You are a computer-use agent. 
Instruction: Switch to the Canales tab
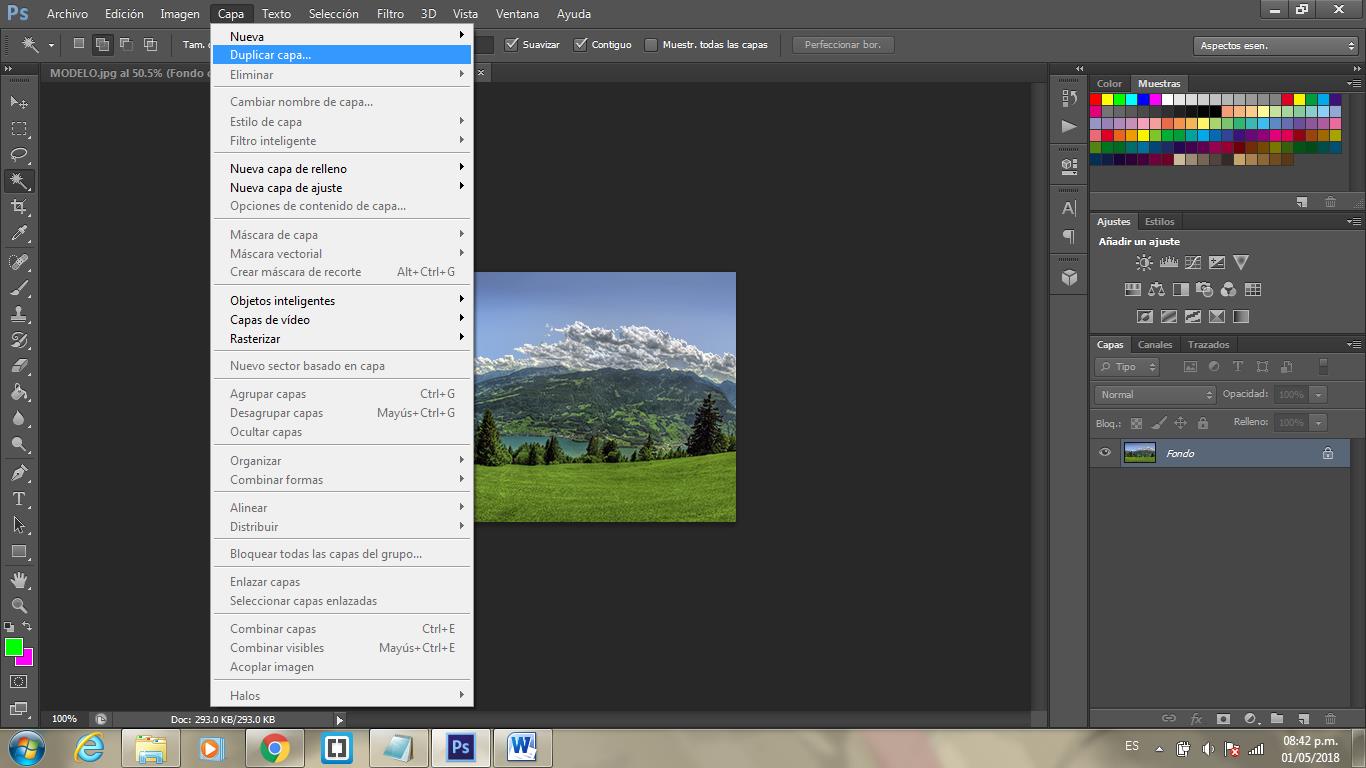coord(1155,345)
